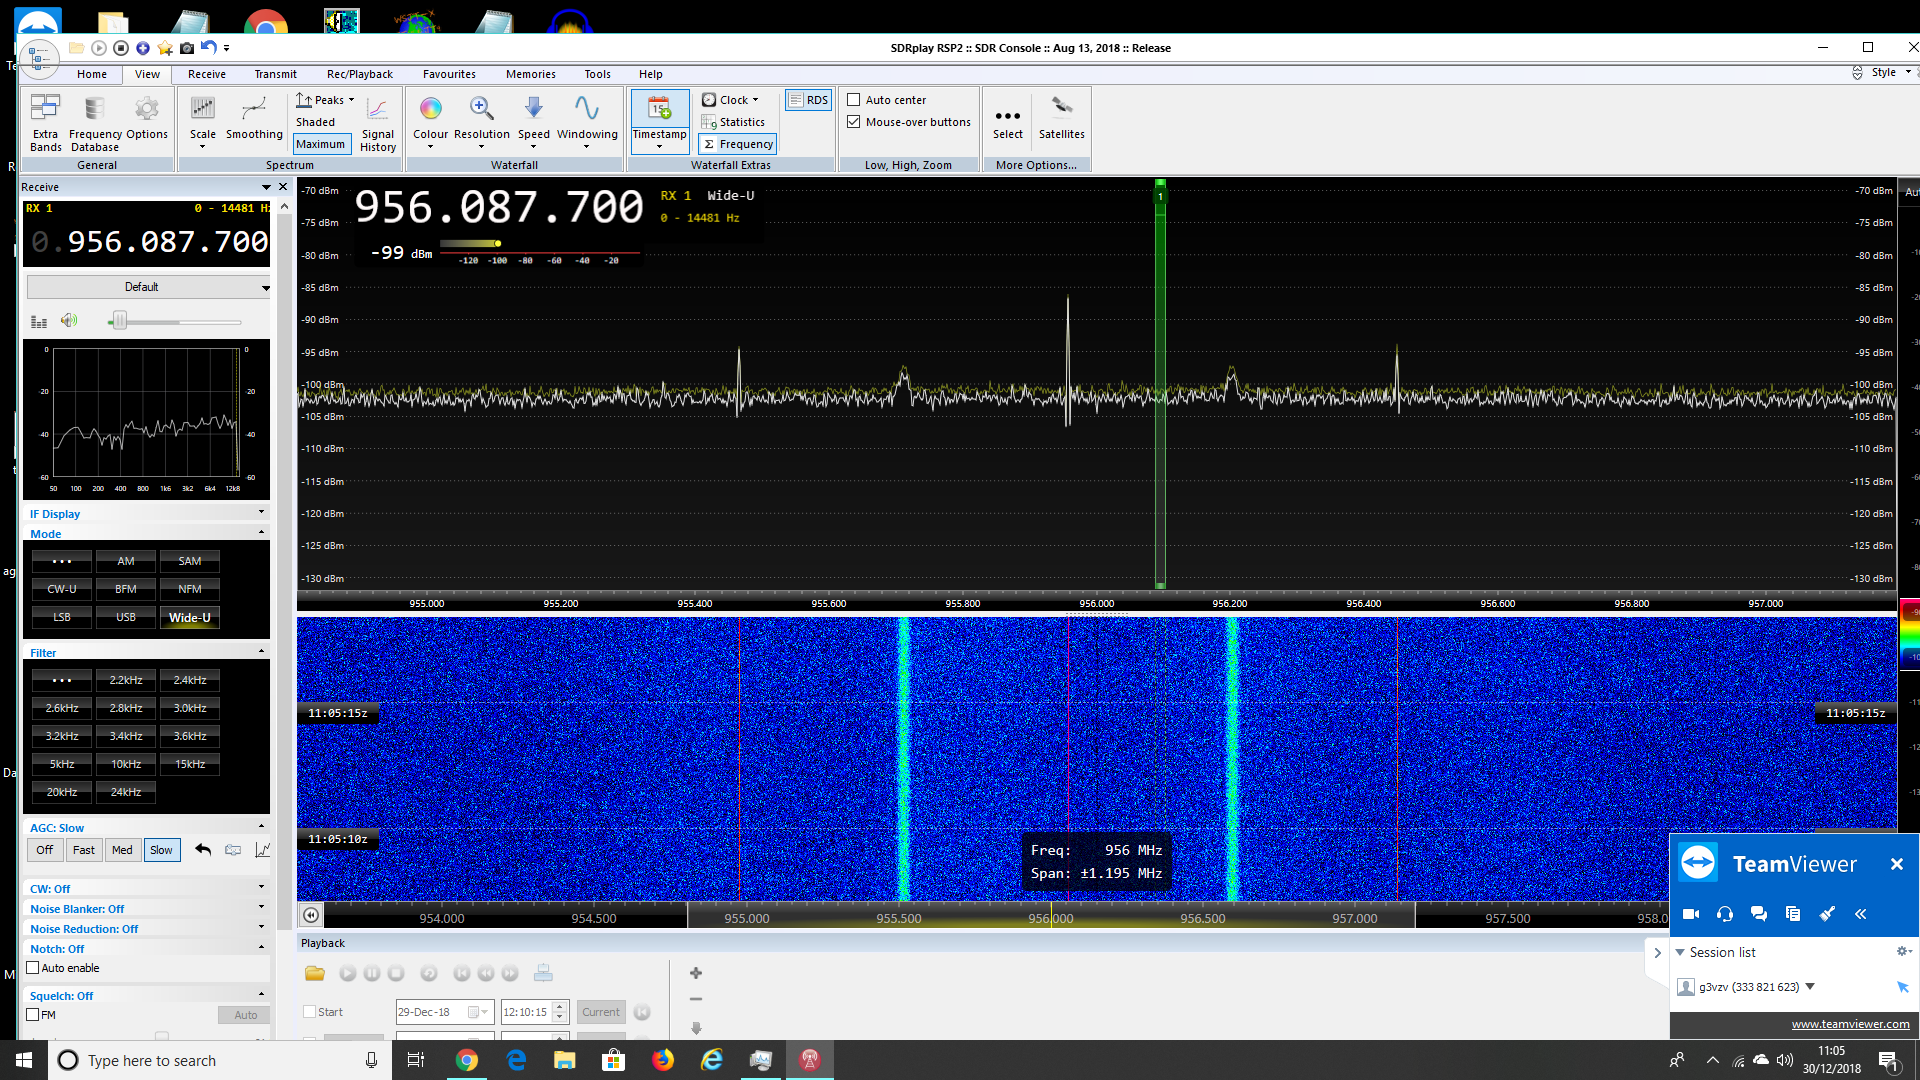Open Peaks dropdown

click(x=325, y=100)
